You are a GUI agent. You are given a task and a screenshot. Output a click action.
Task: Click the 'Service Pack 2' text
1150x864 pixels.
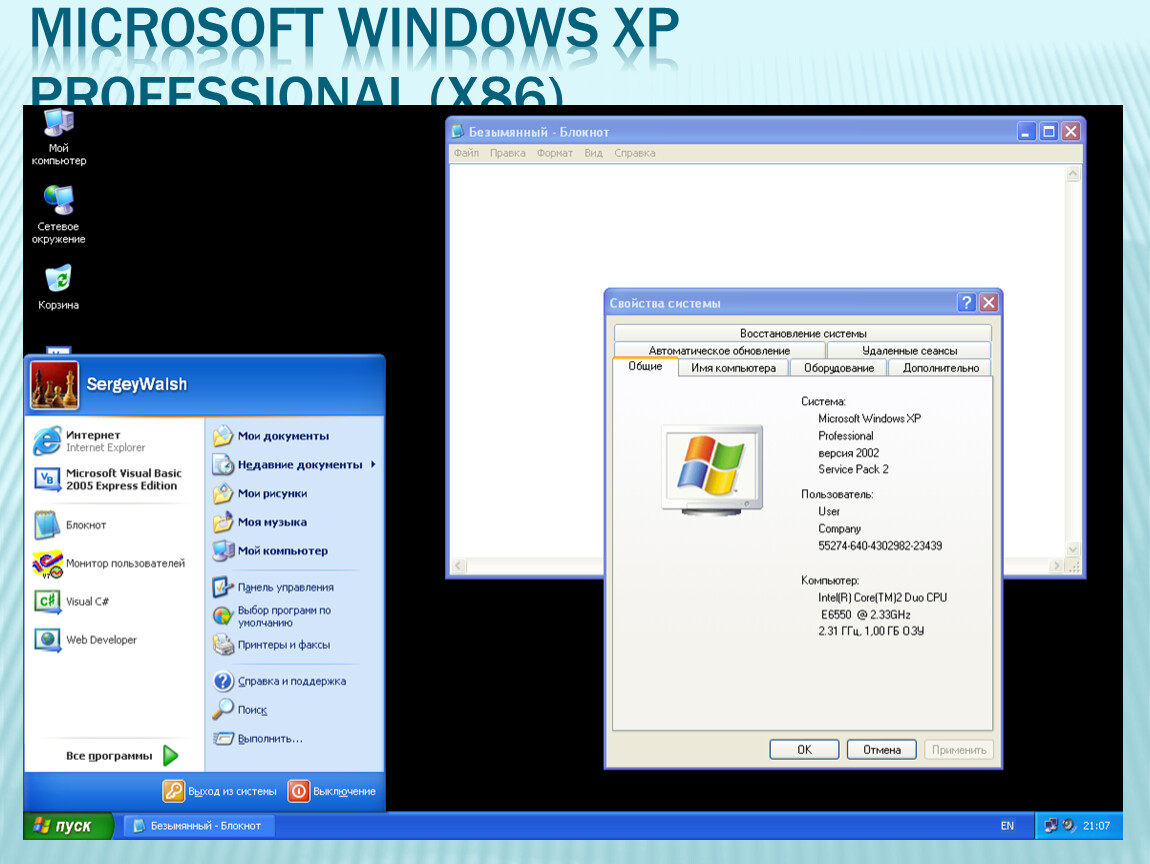point(853,469)
